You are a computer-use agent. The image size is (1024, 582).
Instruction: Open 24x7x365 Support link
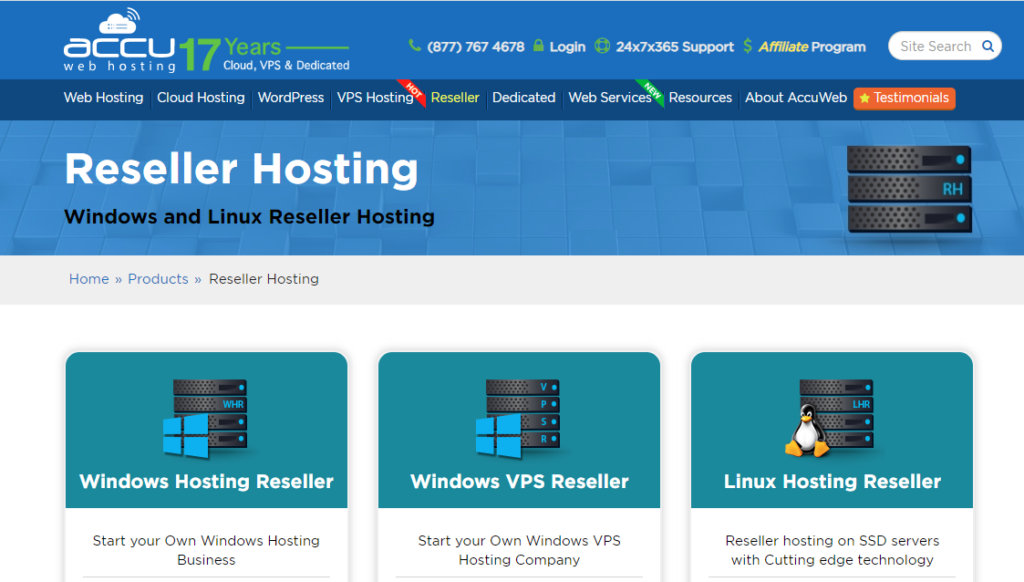[675, 46]
